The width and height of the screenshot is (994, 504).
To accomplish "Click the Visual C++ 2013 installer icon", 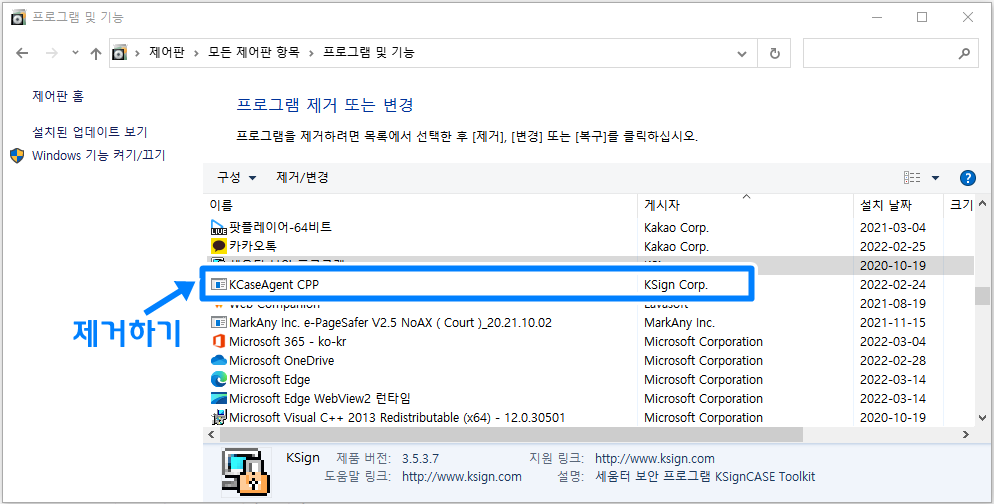I will pos(219,417).
